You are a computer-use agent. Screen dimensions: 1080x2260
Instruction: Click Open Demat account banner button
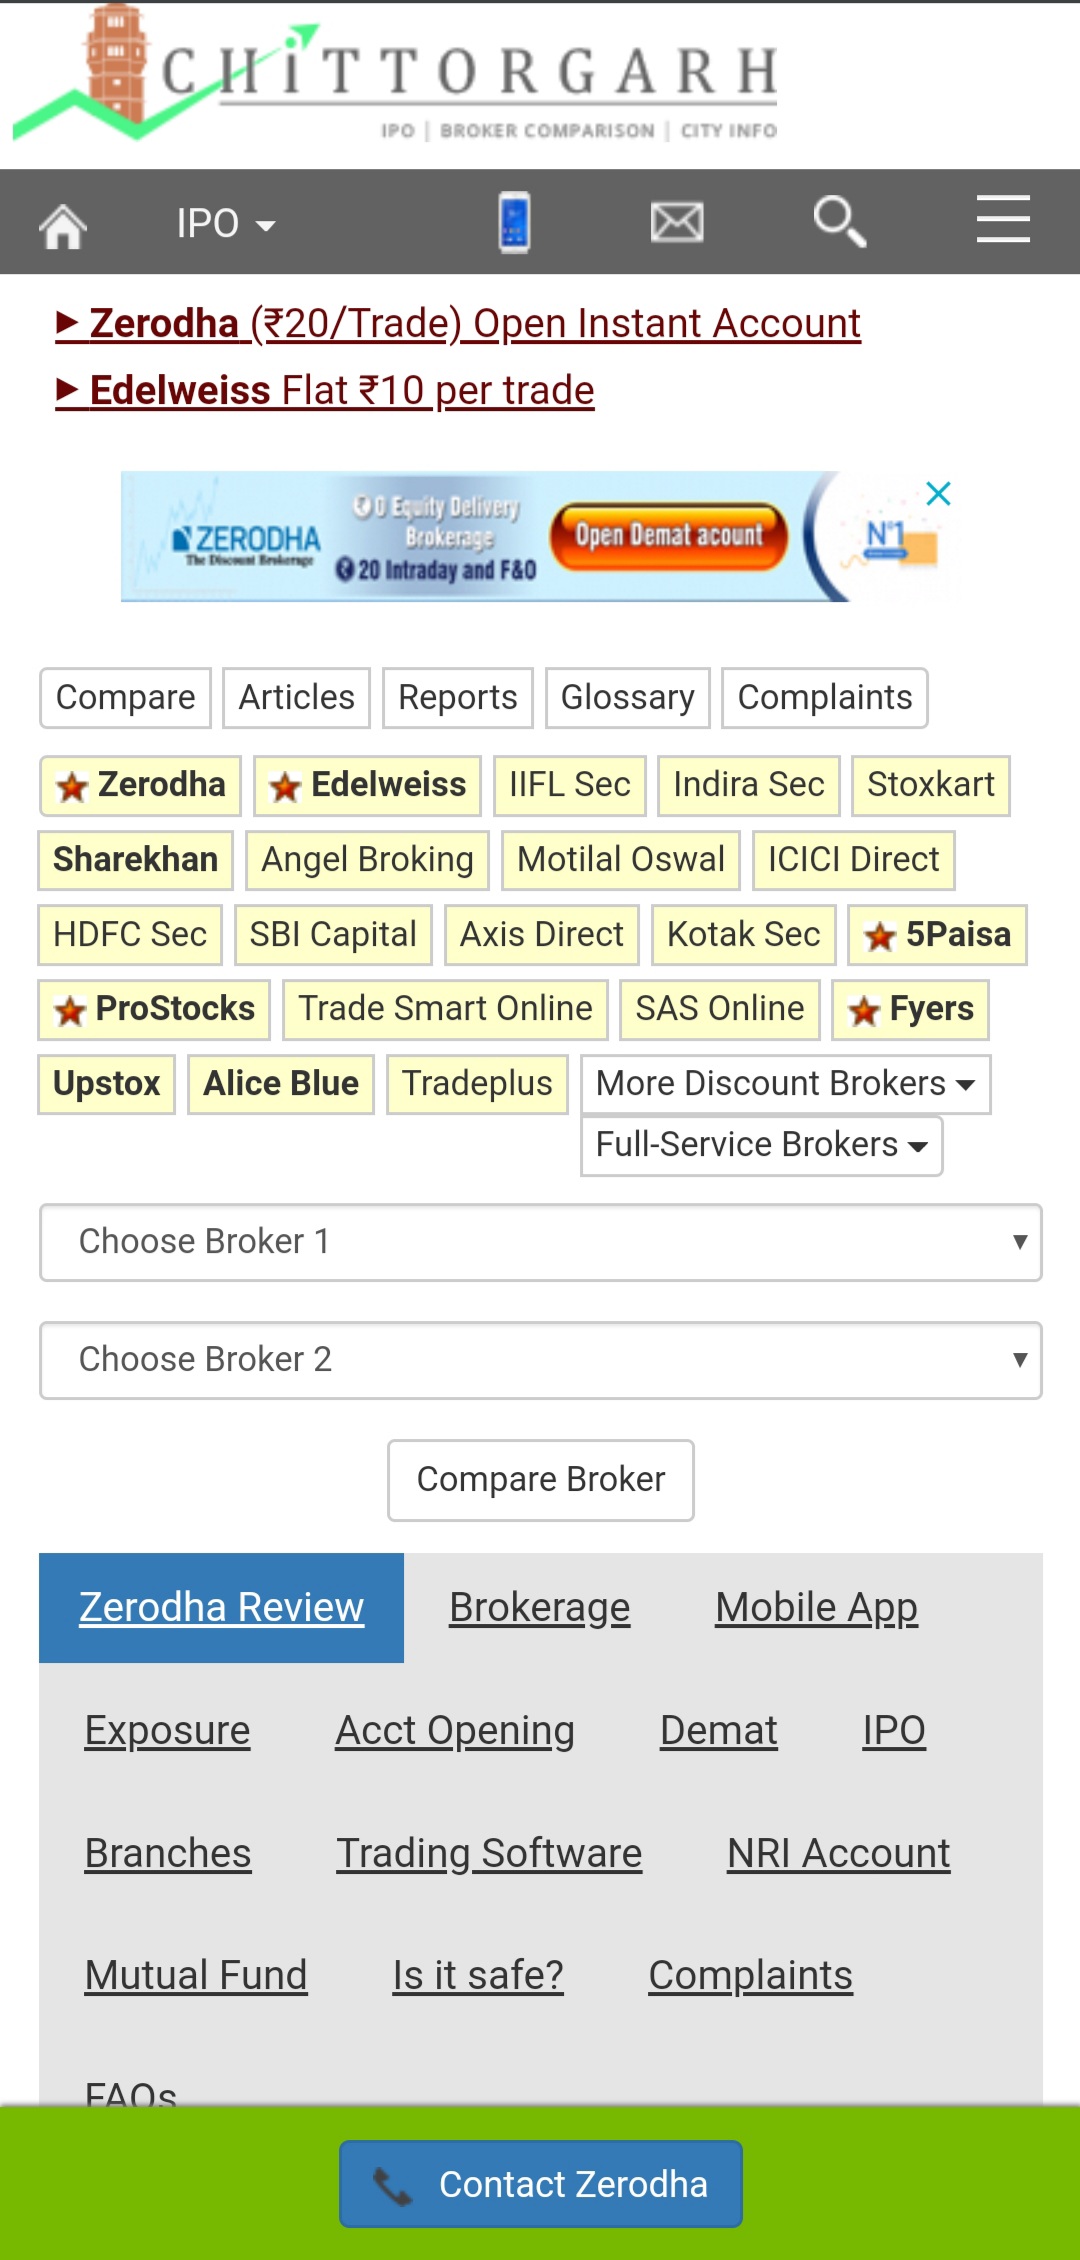pyautogui.click(x=668, y=536)
